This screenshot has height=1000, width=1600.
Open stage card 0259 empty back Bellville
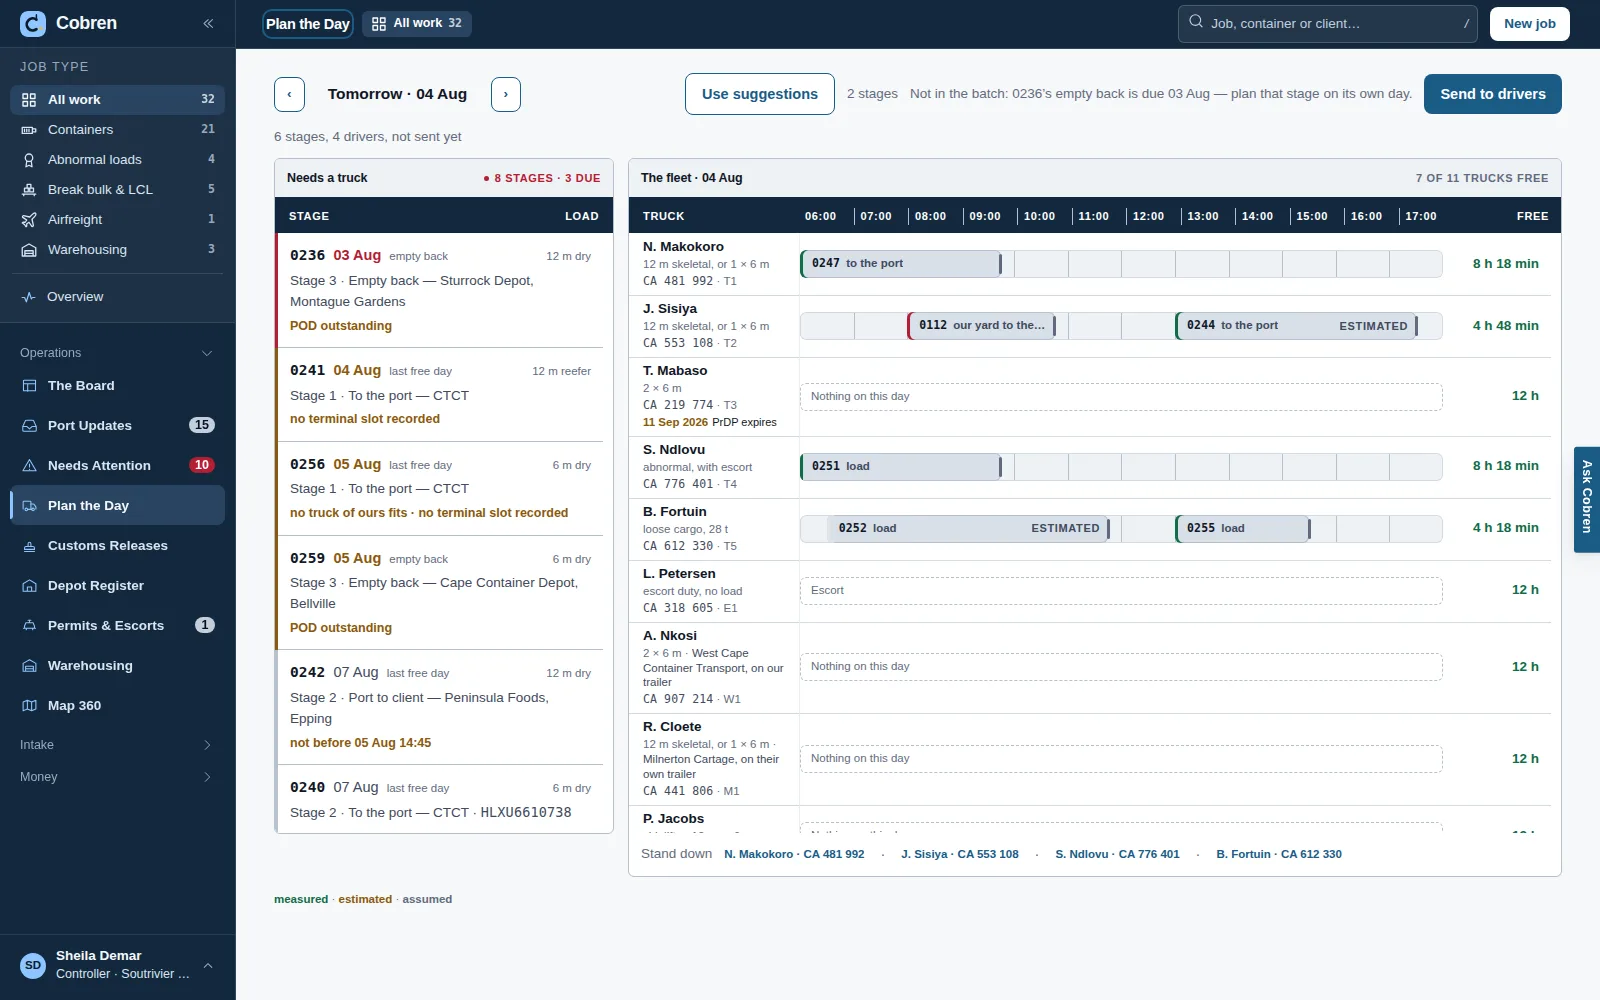pyautogui.click(x=440, y=593)
